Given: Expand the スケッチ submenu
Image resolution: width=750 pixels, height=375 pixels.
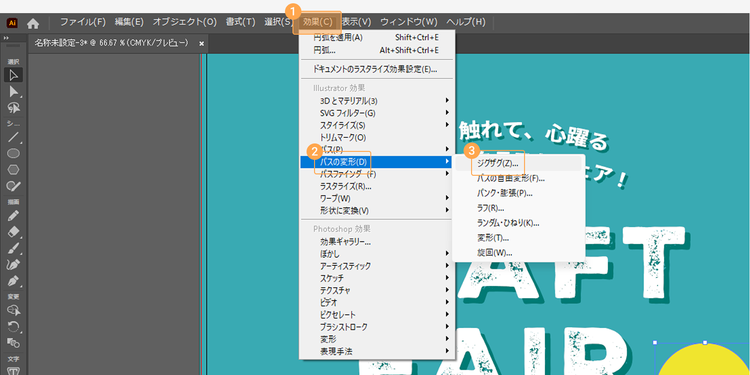Looking at the screenshot, I should [377, 278].
